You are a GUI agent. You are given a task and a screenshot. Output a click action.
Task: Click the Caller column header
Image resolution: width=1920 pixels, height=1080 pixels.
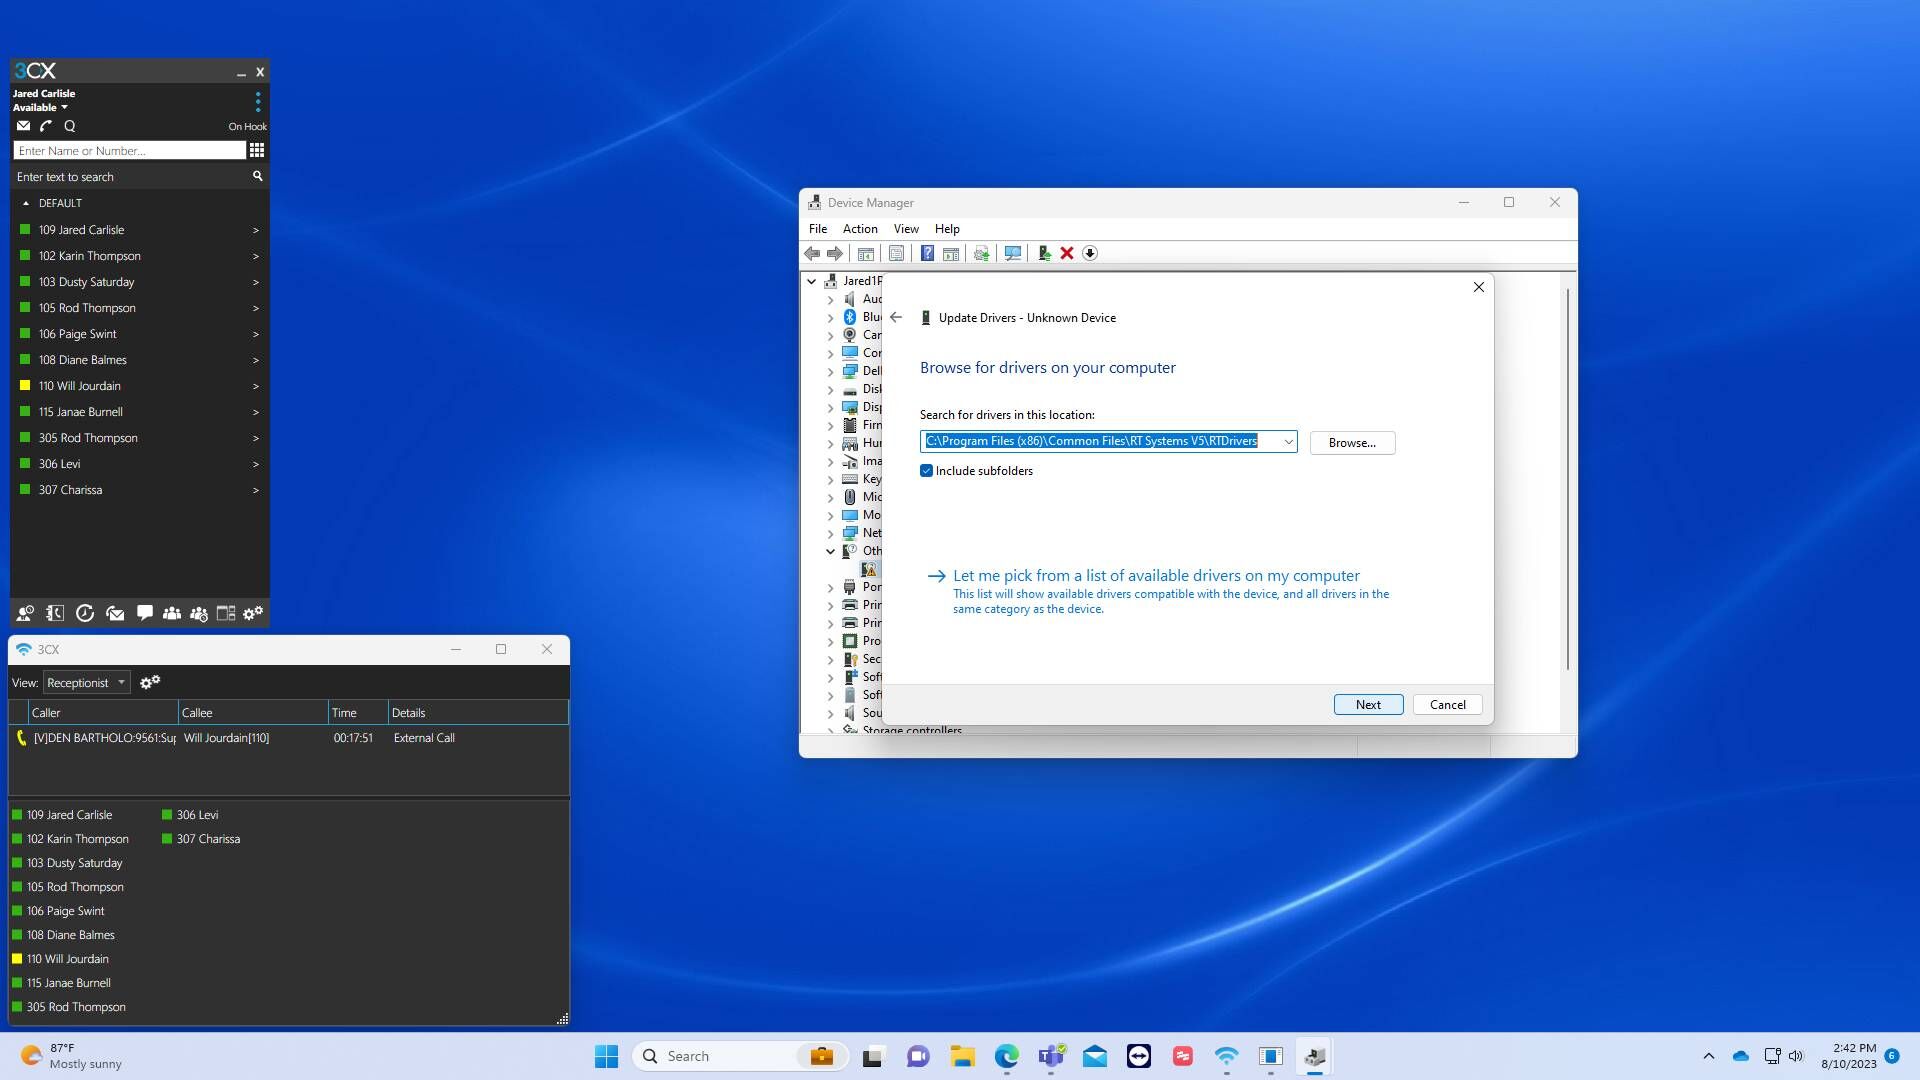103,713
